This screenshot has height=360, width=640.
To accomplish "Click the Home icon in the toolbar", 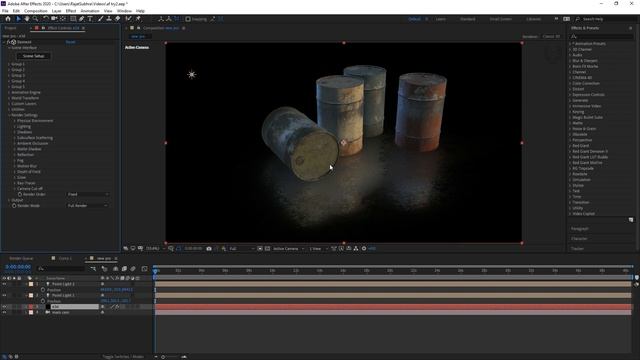I will point(8,19).
